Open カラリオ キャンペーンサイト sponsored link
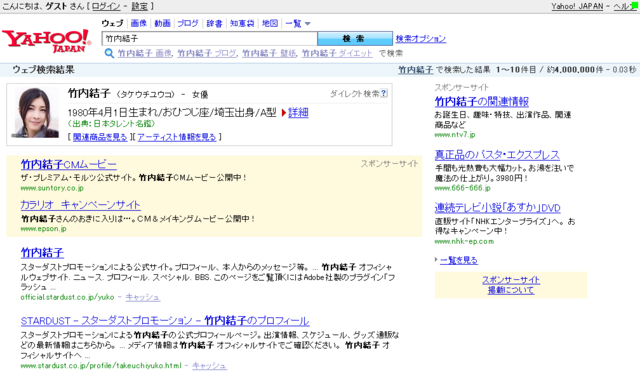This screenshot has width=640, height=372. pyautogui.click(x=80, y=205)
